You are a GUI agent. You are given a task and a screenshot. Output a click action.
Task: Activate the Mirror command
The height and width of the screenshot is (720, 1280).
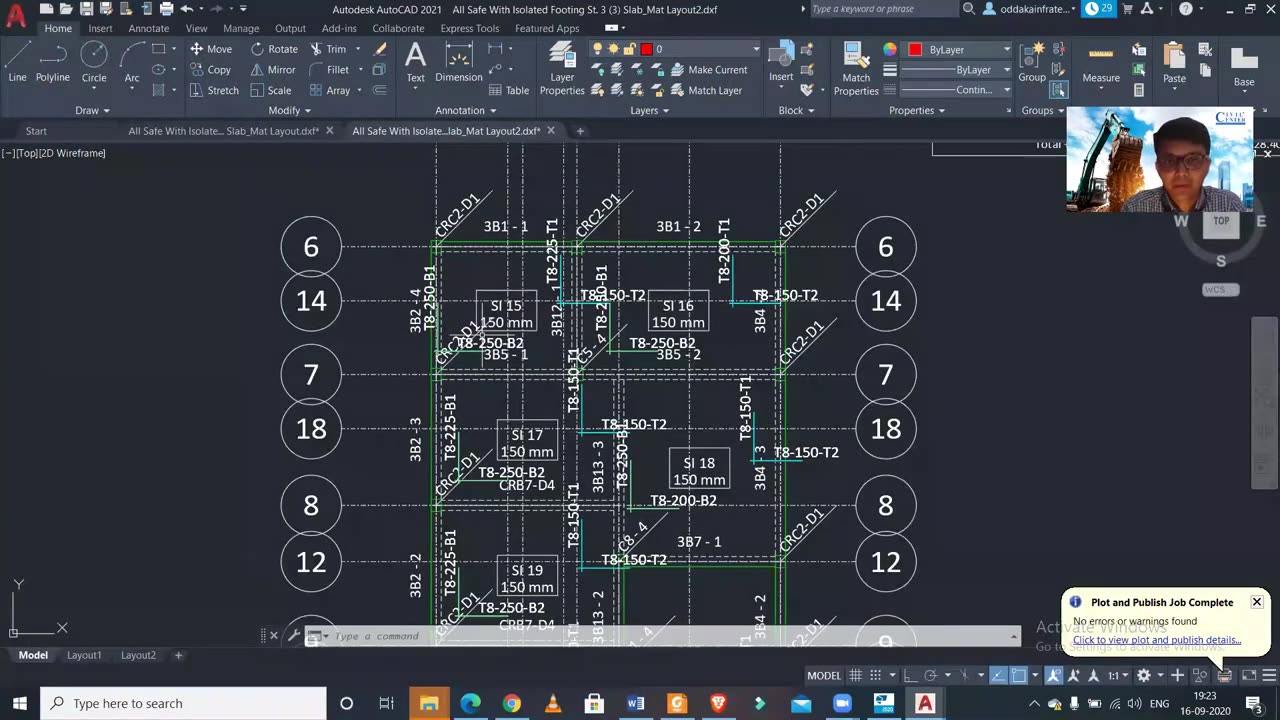[273, 70]
